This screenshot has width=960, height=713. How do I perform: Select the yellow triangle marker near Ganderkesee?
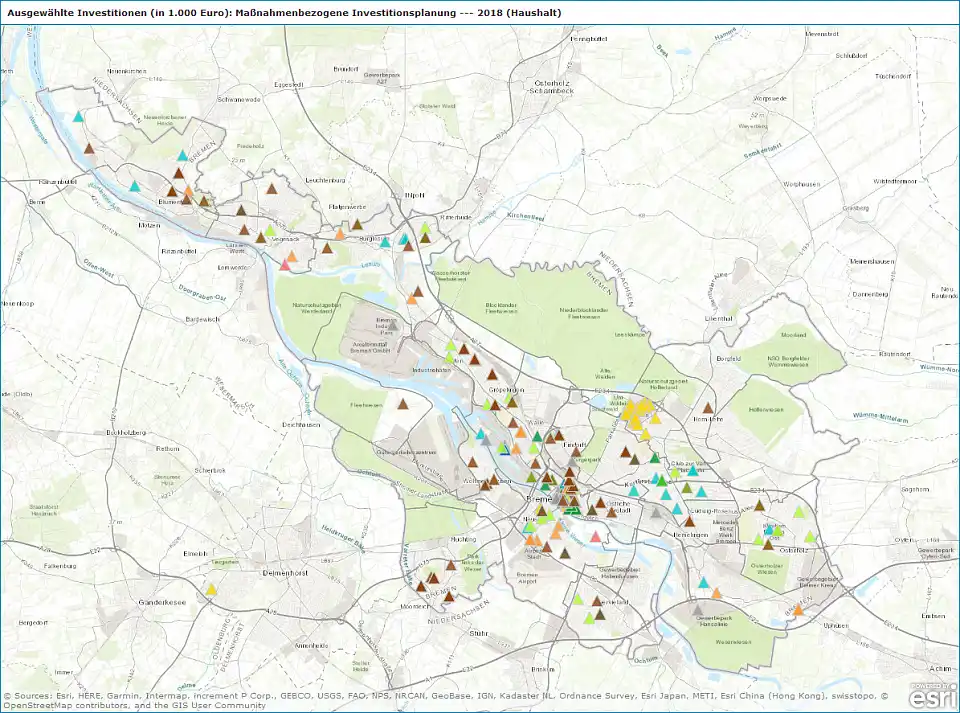[x=210, y=590]
